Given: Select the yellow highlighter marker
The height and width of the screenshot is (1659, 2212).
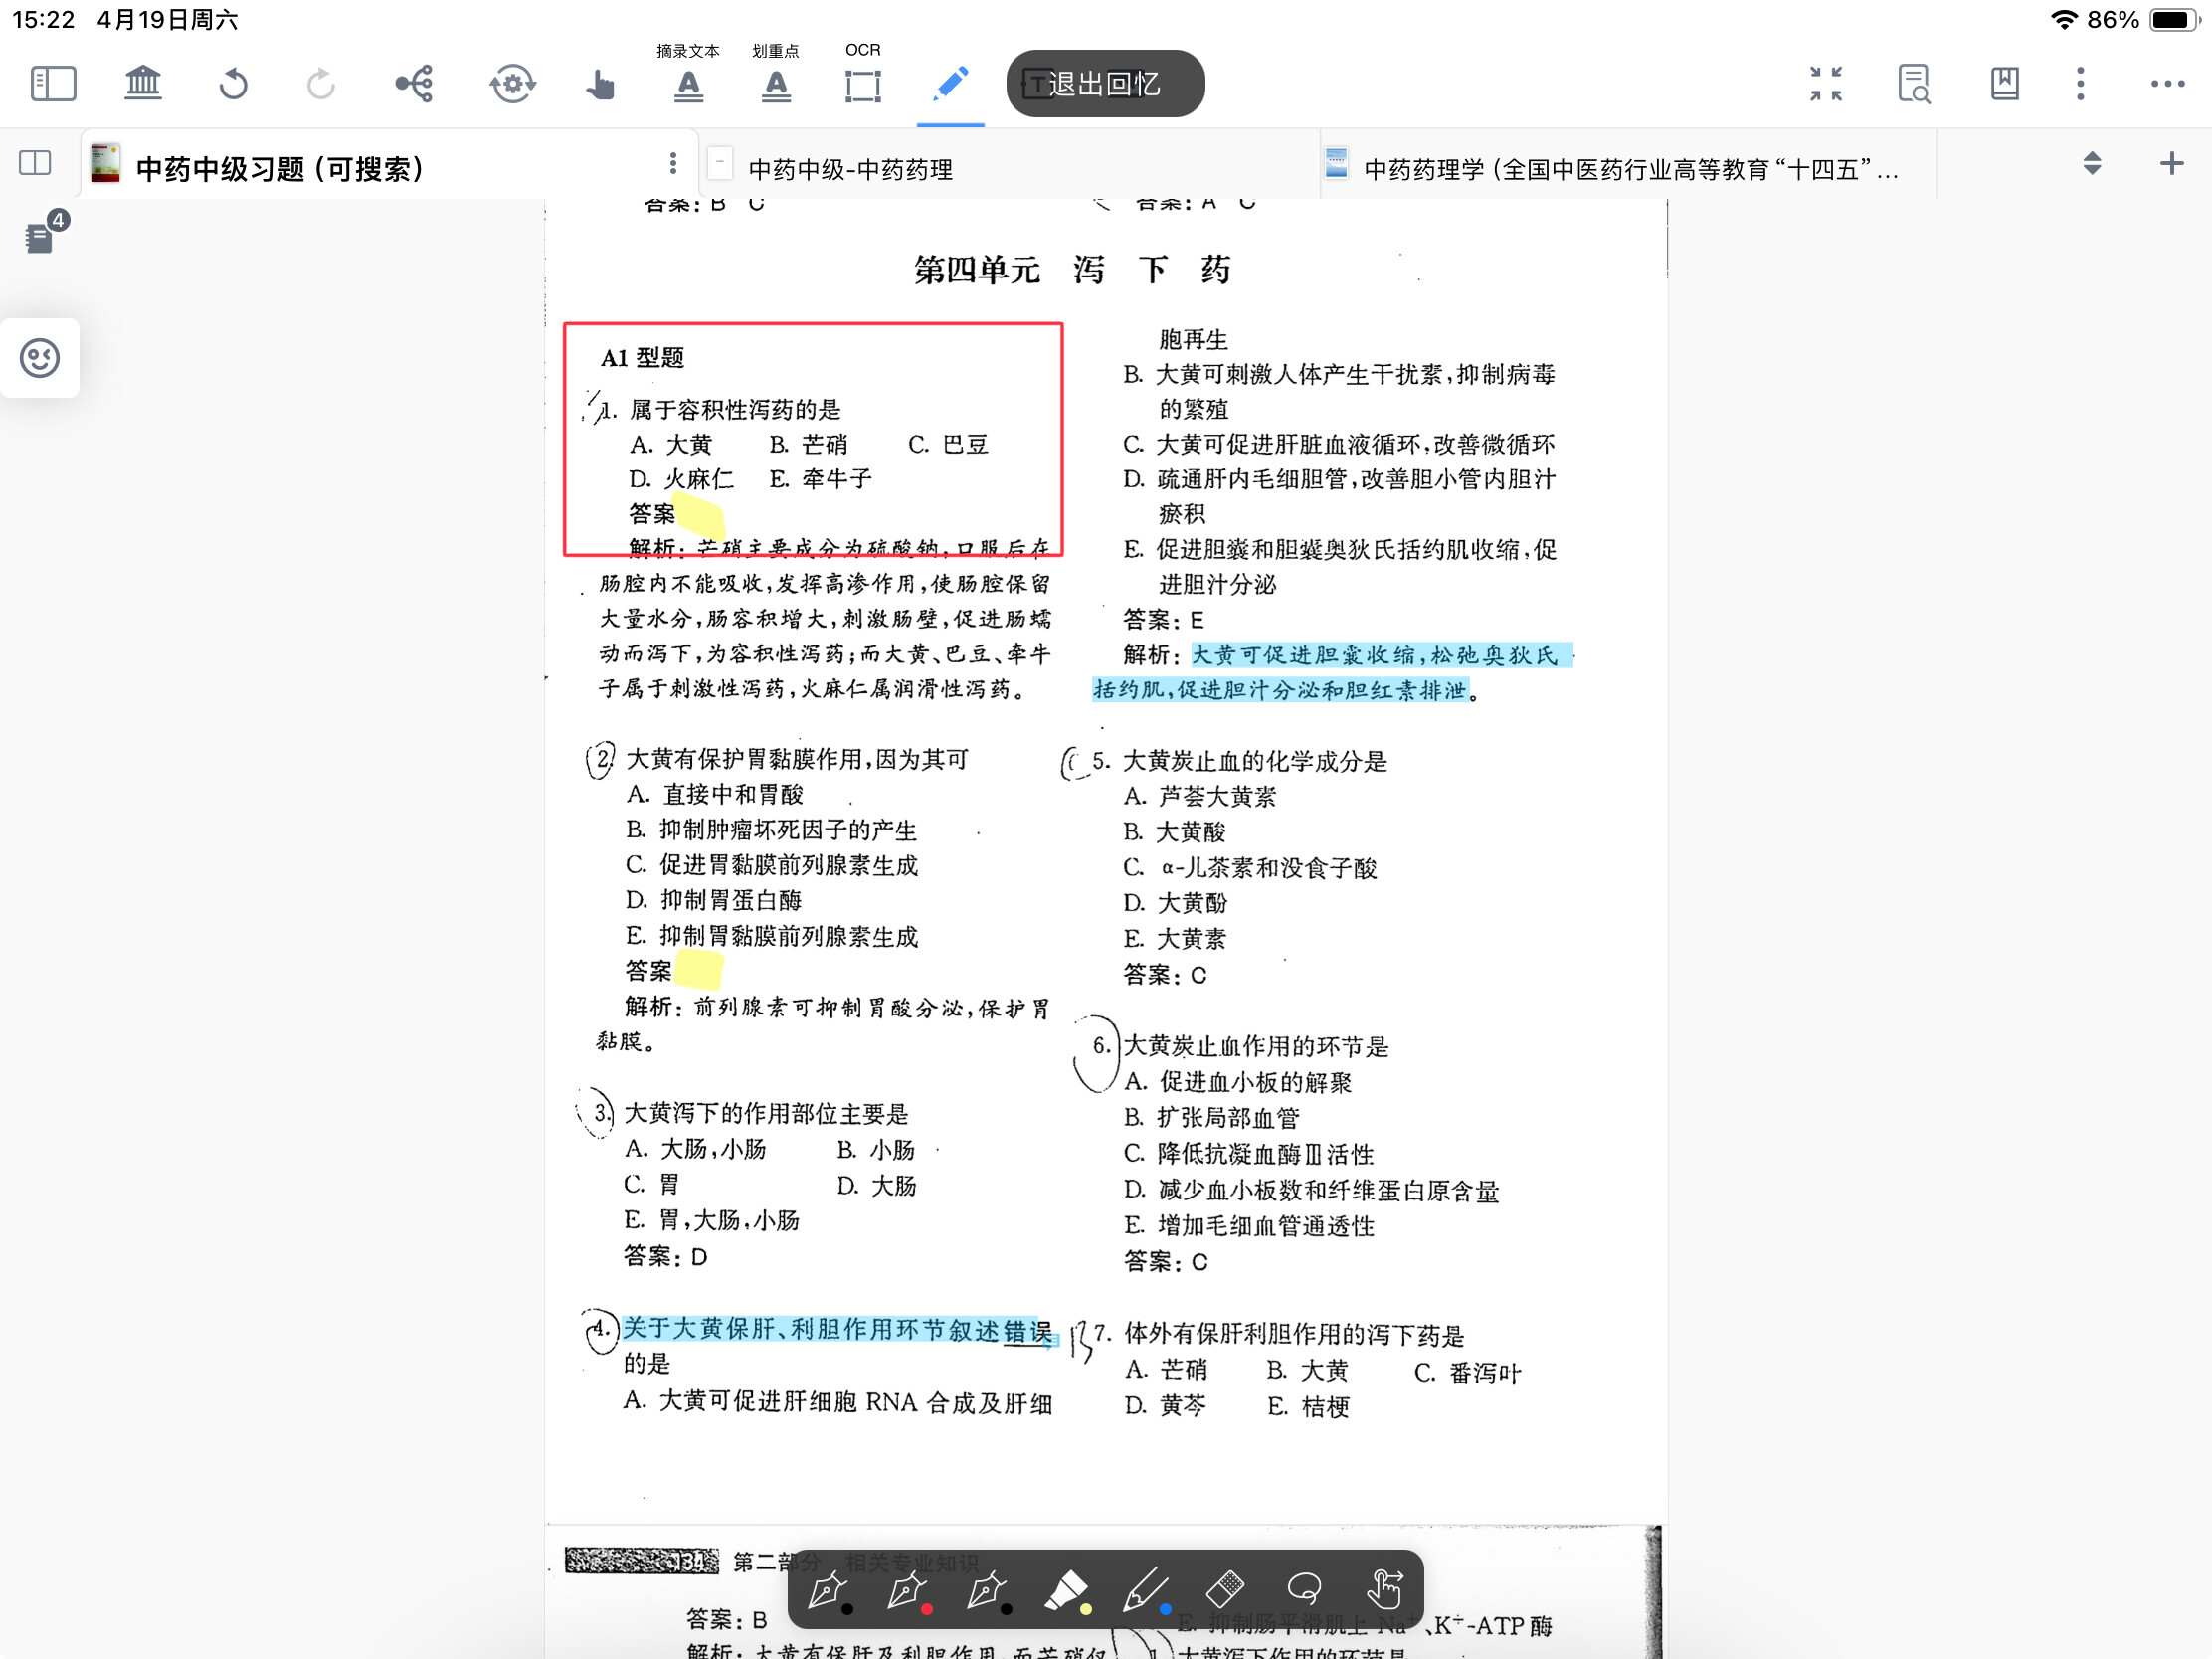Looking at the screenshot, I should [x=1067, y=1592].
